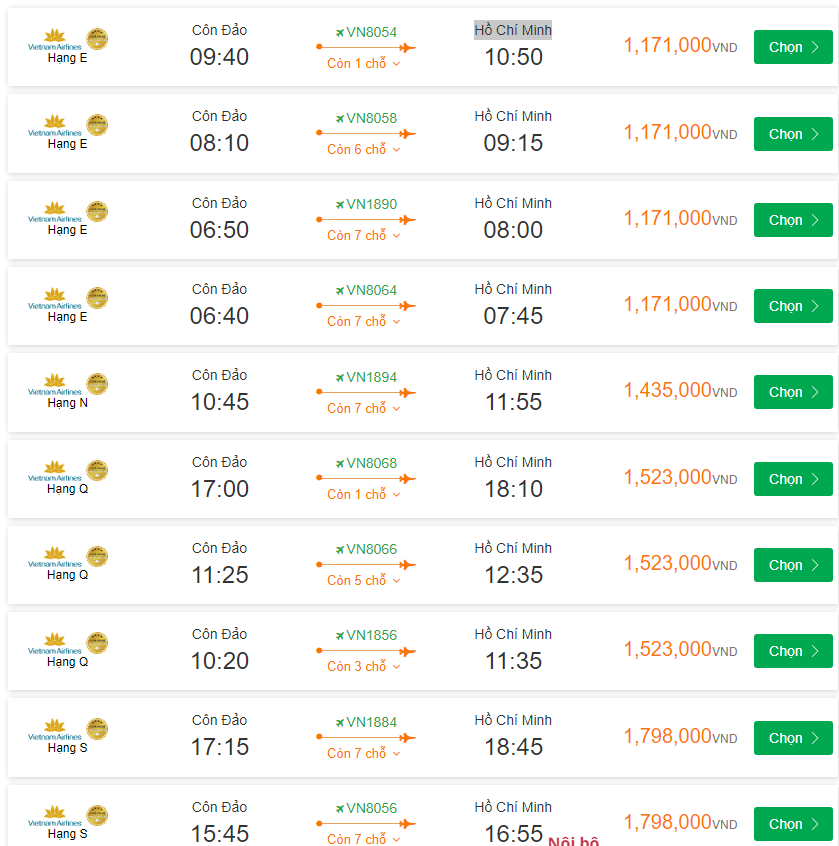Image resolution: width=839 pixels, height=846 pixels.
Task: Click gold award badge on VN8068 row
Action: (x=97, y=470)
